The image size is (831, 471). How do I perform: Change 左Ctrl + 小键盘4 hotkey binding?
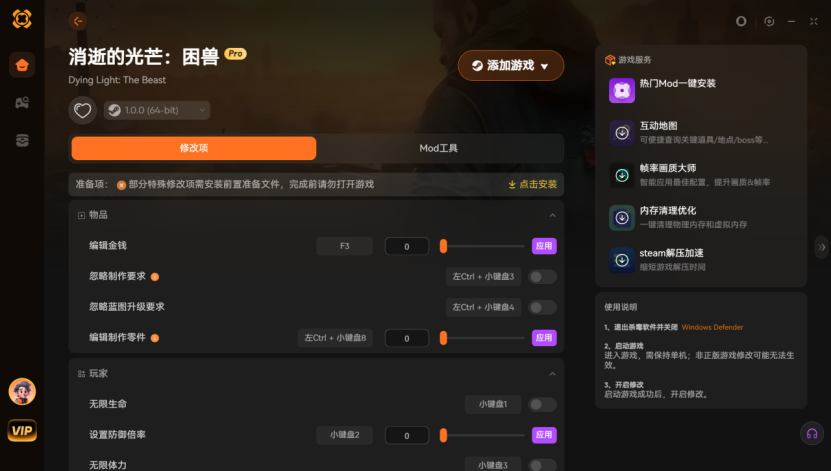(x=483, y=307)
